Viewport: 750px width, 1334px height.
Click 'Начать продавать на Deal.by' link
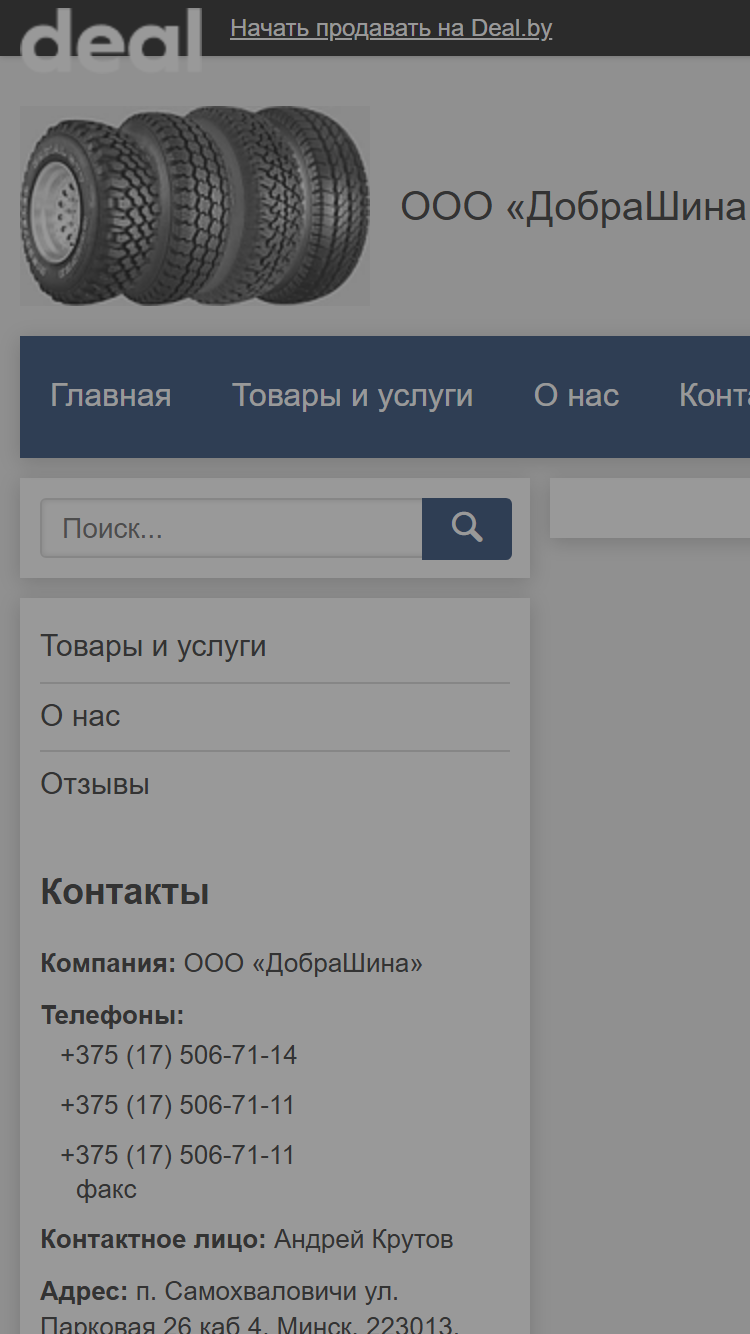pyautogui.click(x=391, y=28)
